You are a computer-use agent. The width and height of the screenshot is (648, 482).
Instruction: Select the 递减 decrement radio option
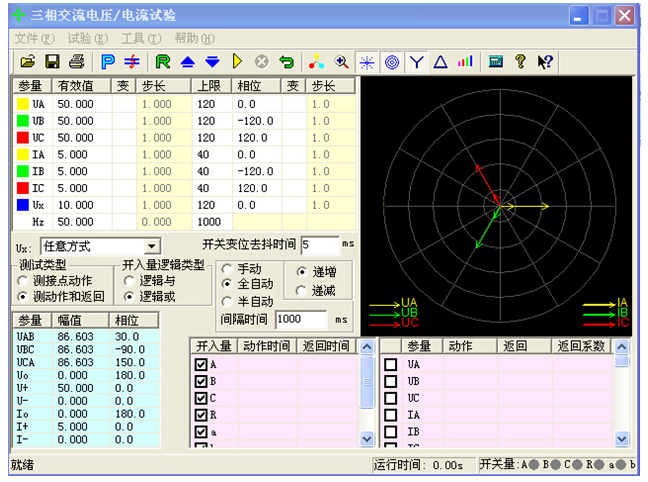pos(303,290)
